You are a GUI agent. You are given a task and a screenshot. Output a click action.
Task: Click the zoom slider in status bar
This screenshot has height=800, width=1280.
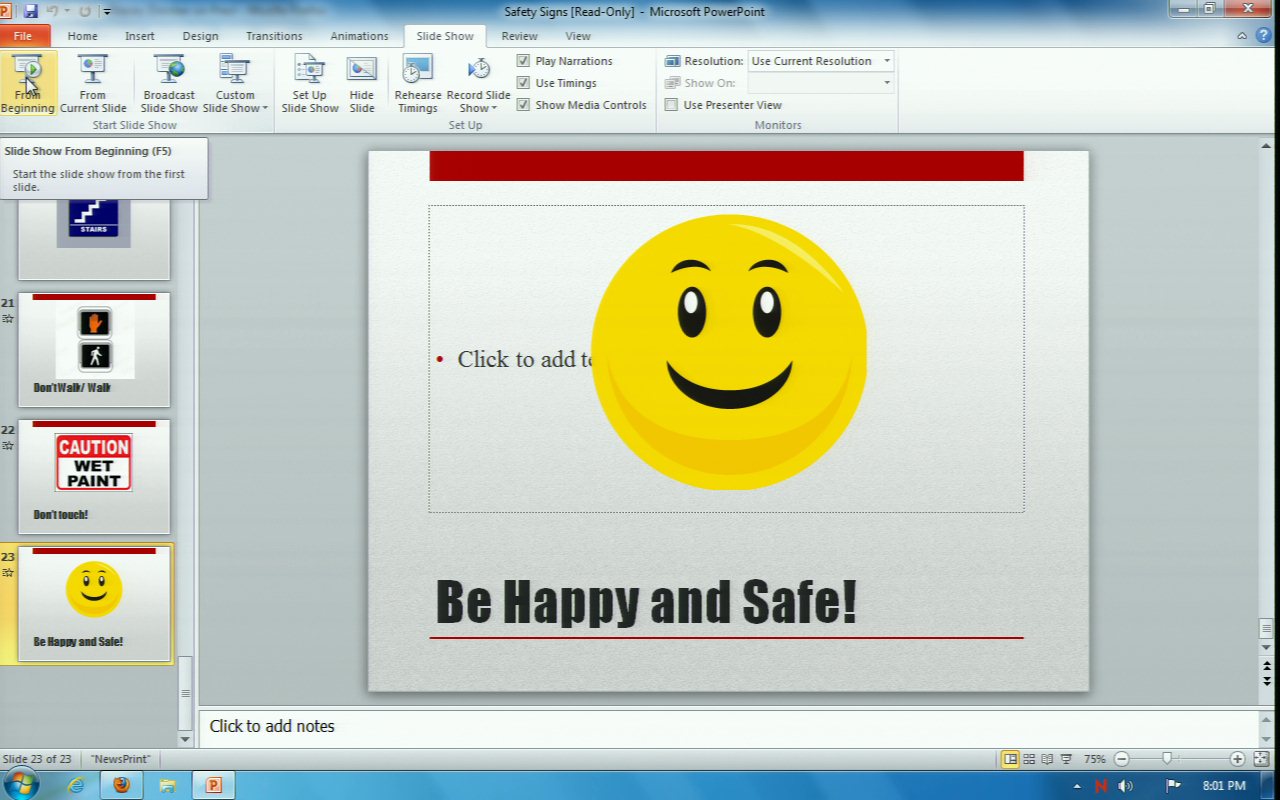tap(1166, 759)
